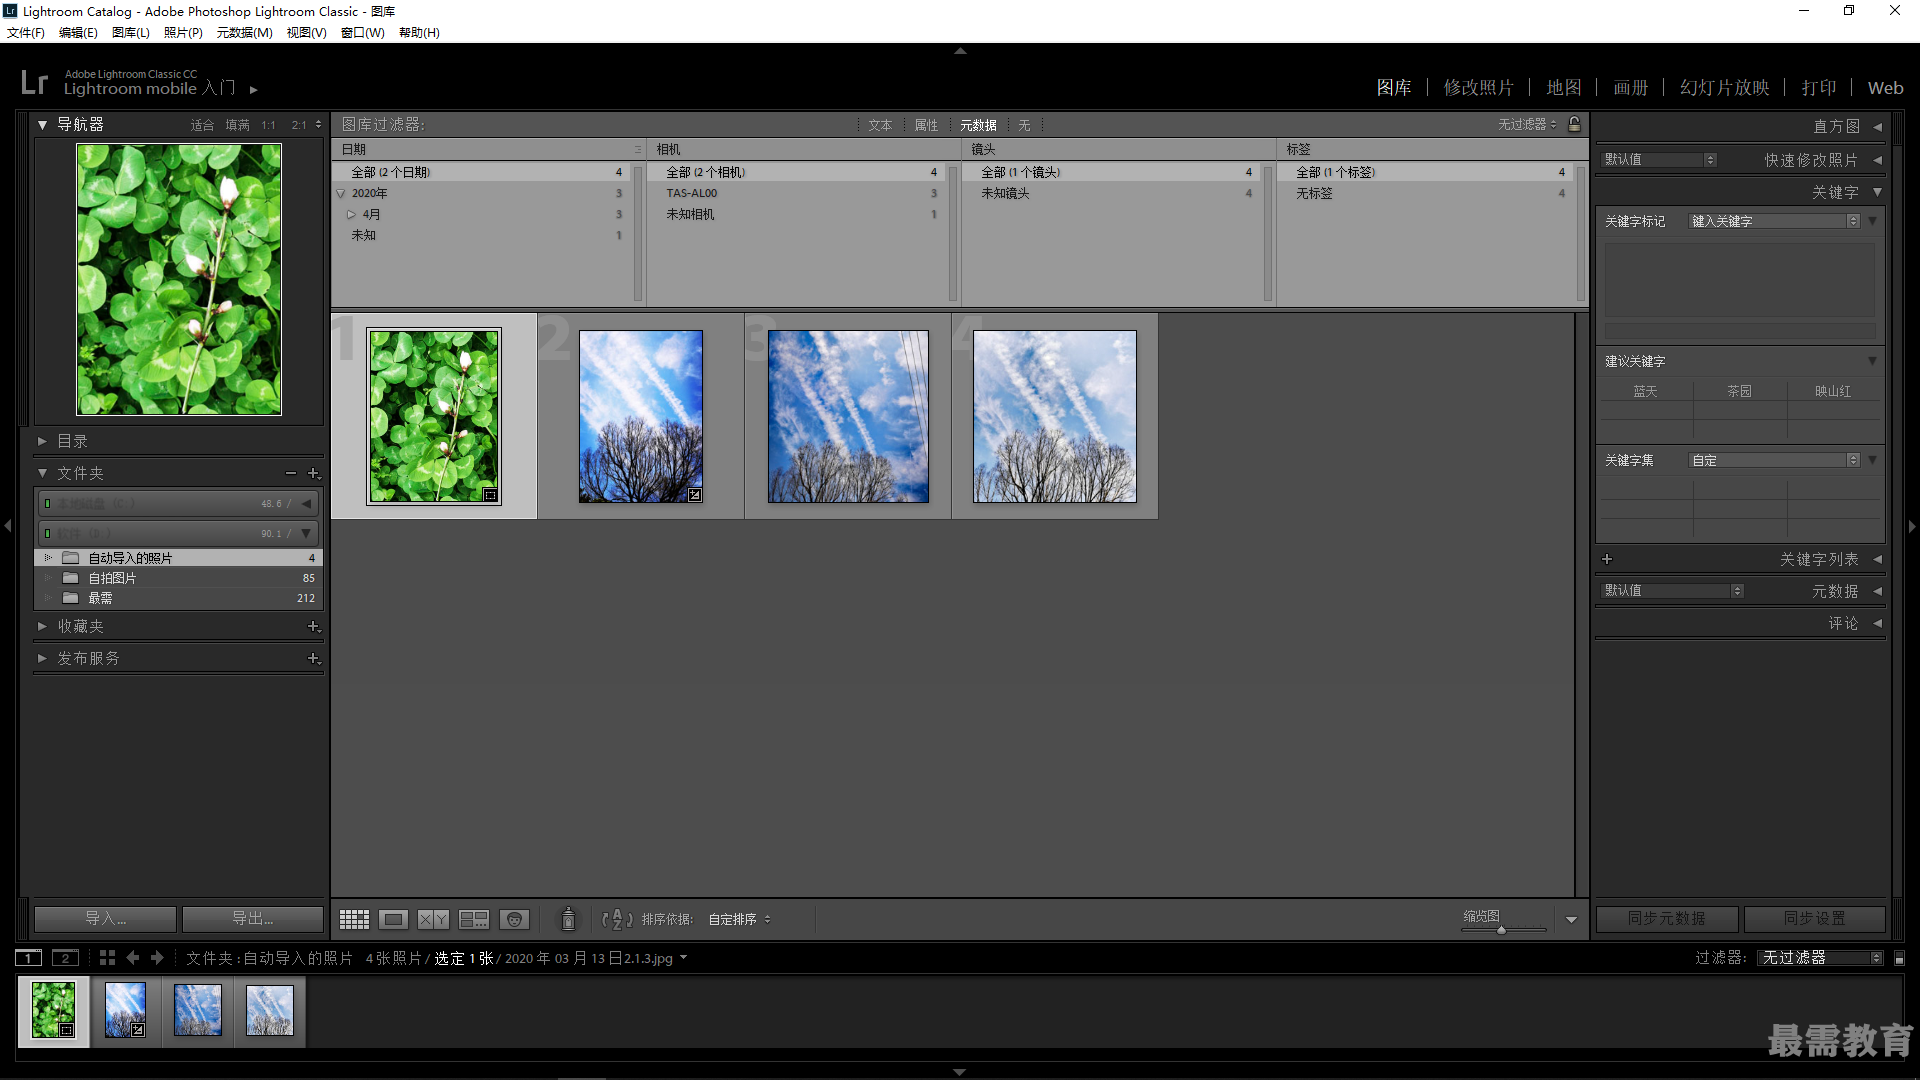Image resolution: width=1920 pixels, height=1080 pixels.
Task: Enable 属性 attribute filter
Action: pyautogui.click(x=926, y=125)
